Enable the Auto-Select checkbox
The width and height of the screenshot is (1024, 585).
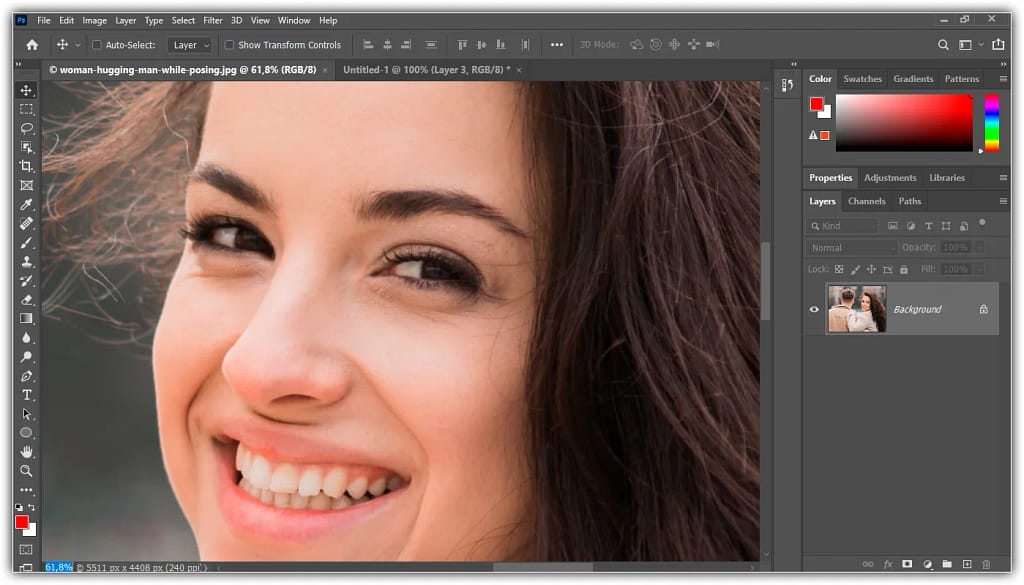(x=97, y=44)
